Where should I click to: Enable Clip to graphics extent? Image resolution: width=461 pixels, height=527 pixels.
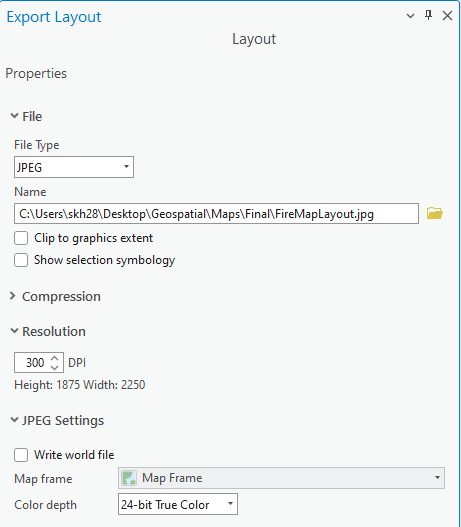pos(21,238)
